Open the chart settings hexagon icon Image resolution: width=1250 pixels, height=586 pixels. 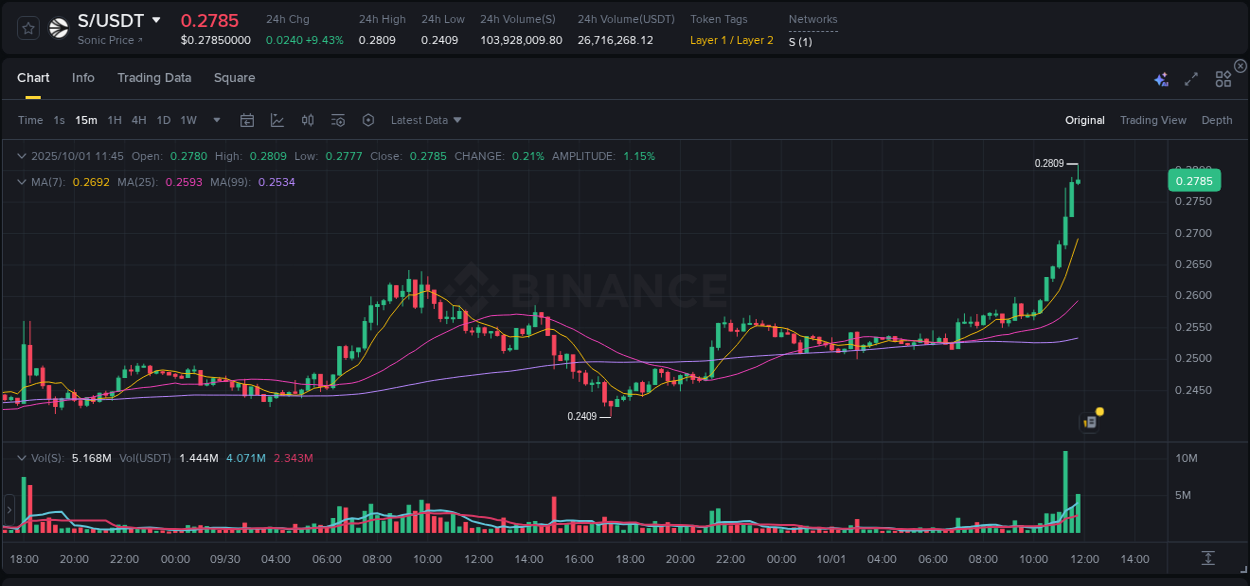tap(368, 120)
